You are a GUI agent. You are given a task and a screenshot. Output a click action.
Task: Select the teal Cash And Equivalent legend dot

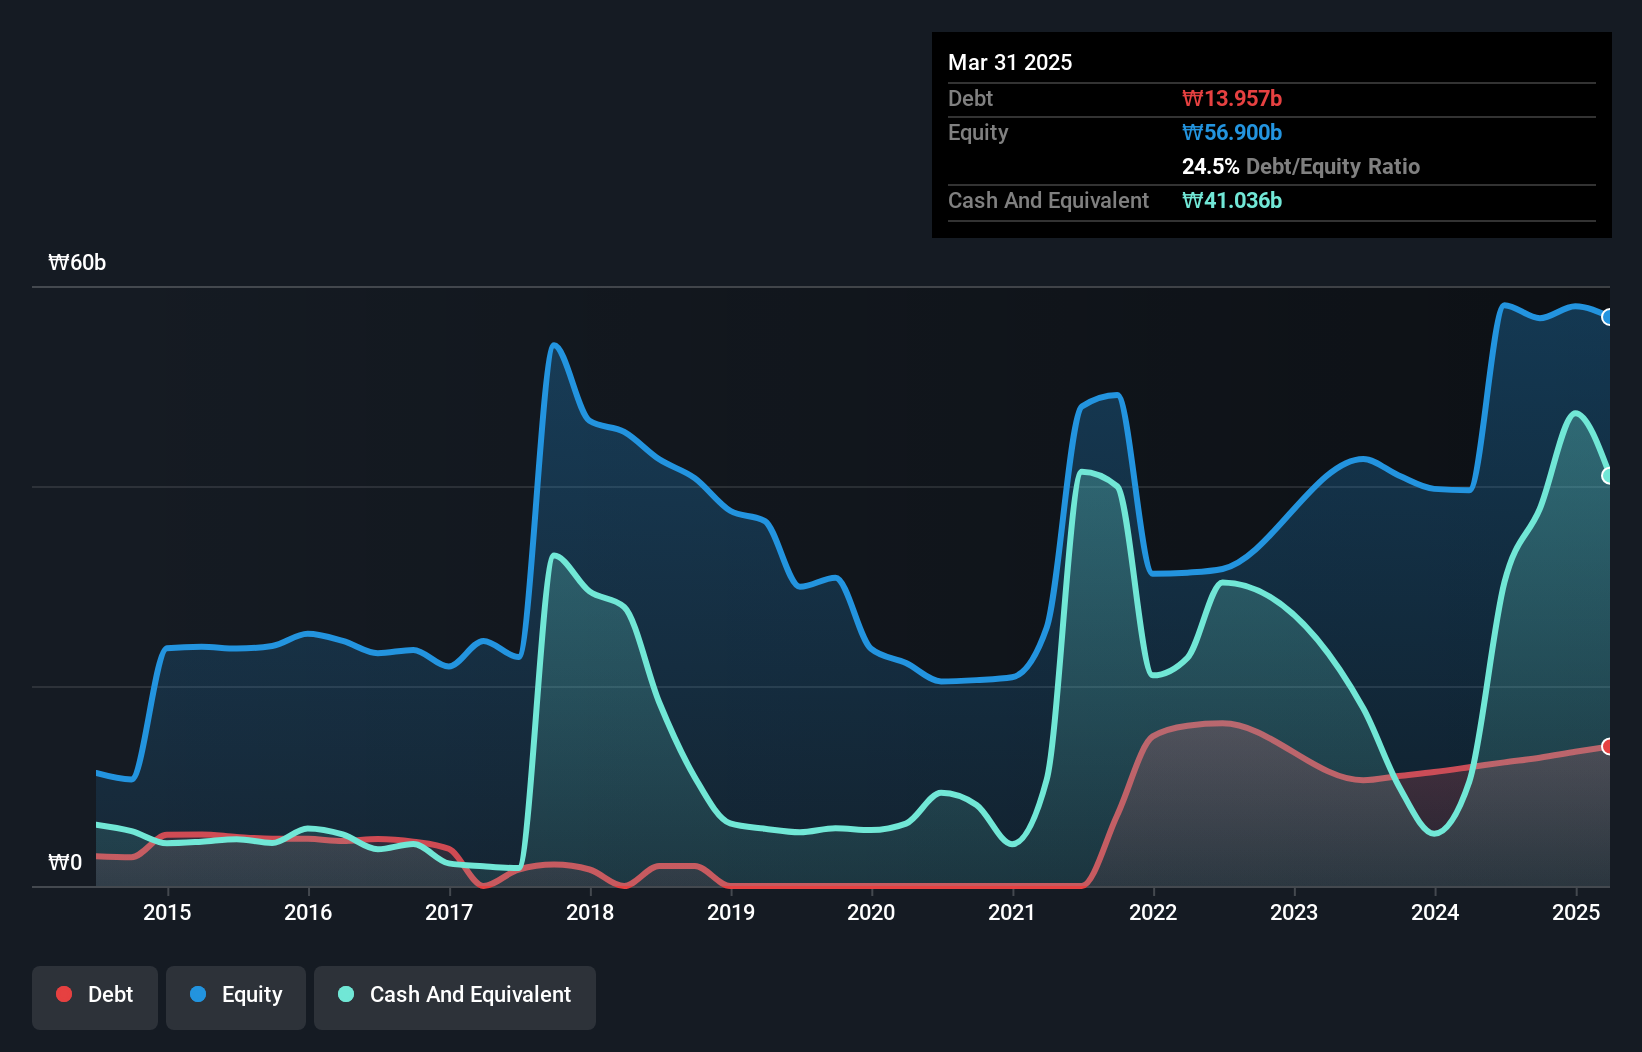(345, 994)
